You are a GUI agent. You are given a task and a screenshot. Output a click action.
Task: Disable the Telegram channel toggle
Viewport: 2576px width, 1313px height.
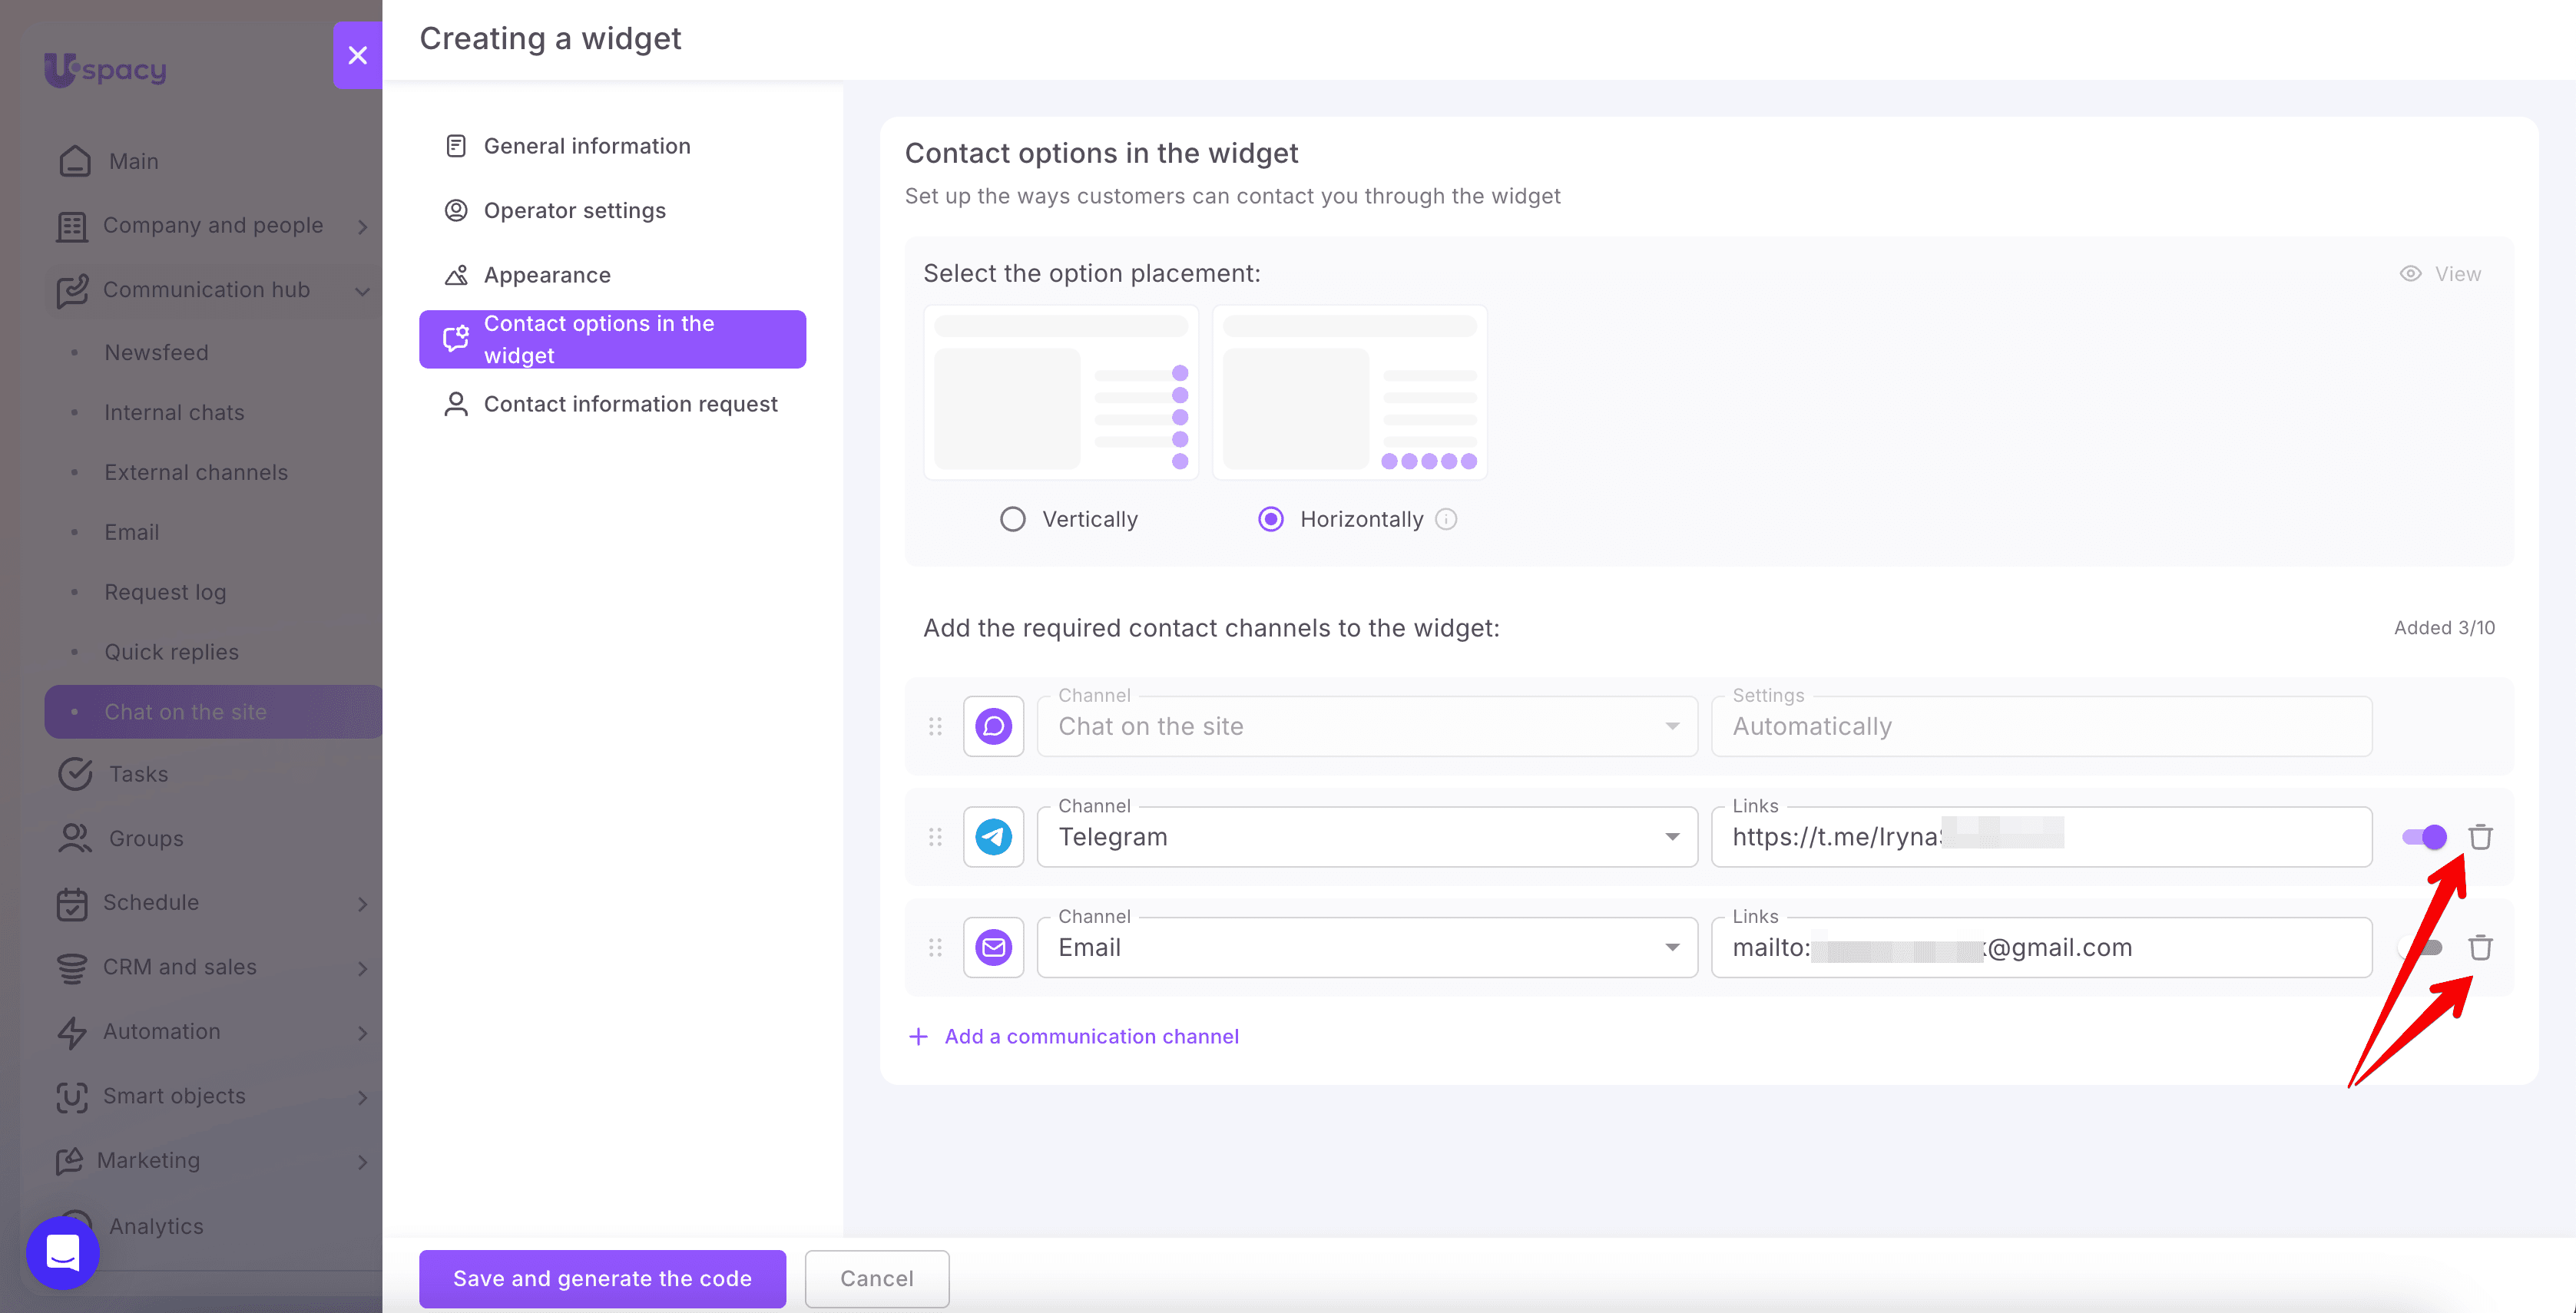(x=2424, y=837)
